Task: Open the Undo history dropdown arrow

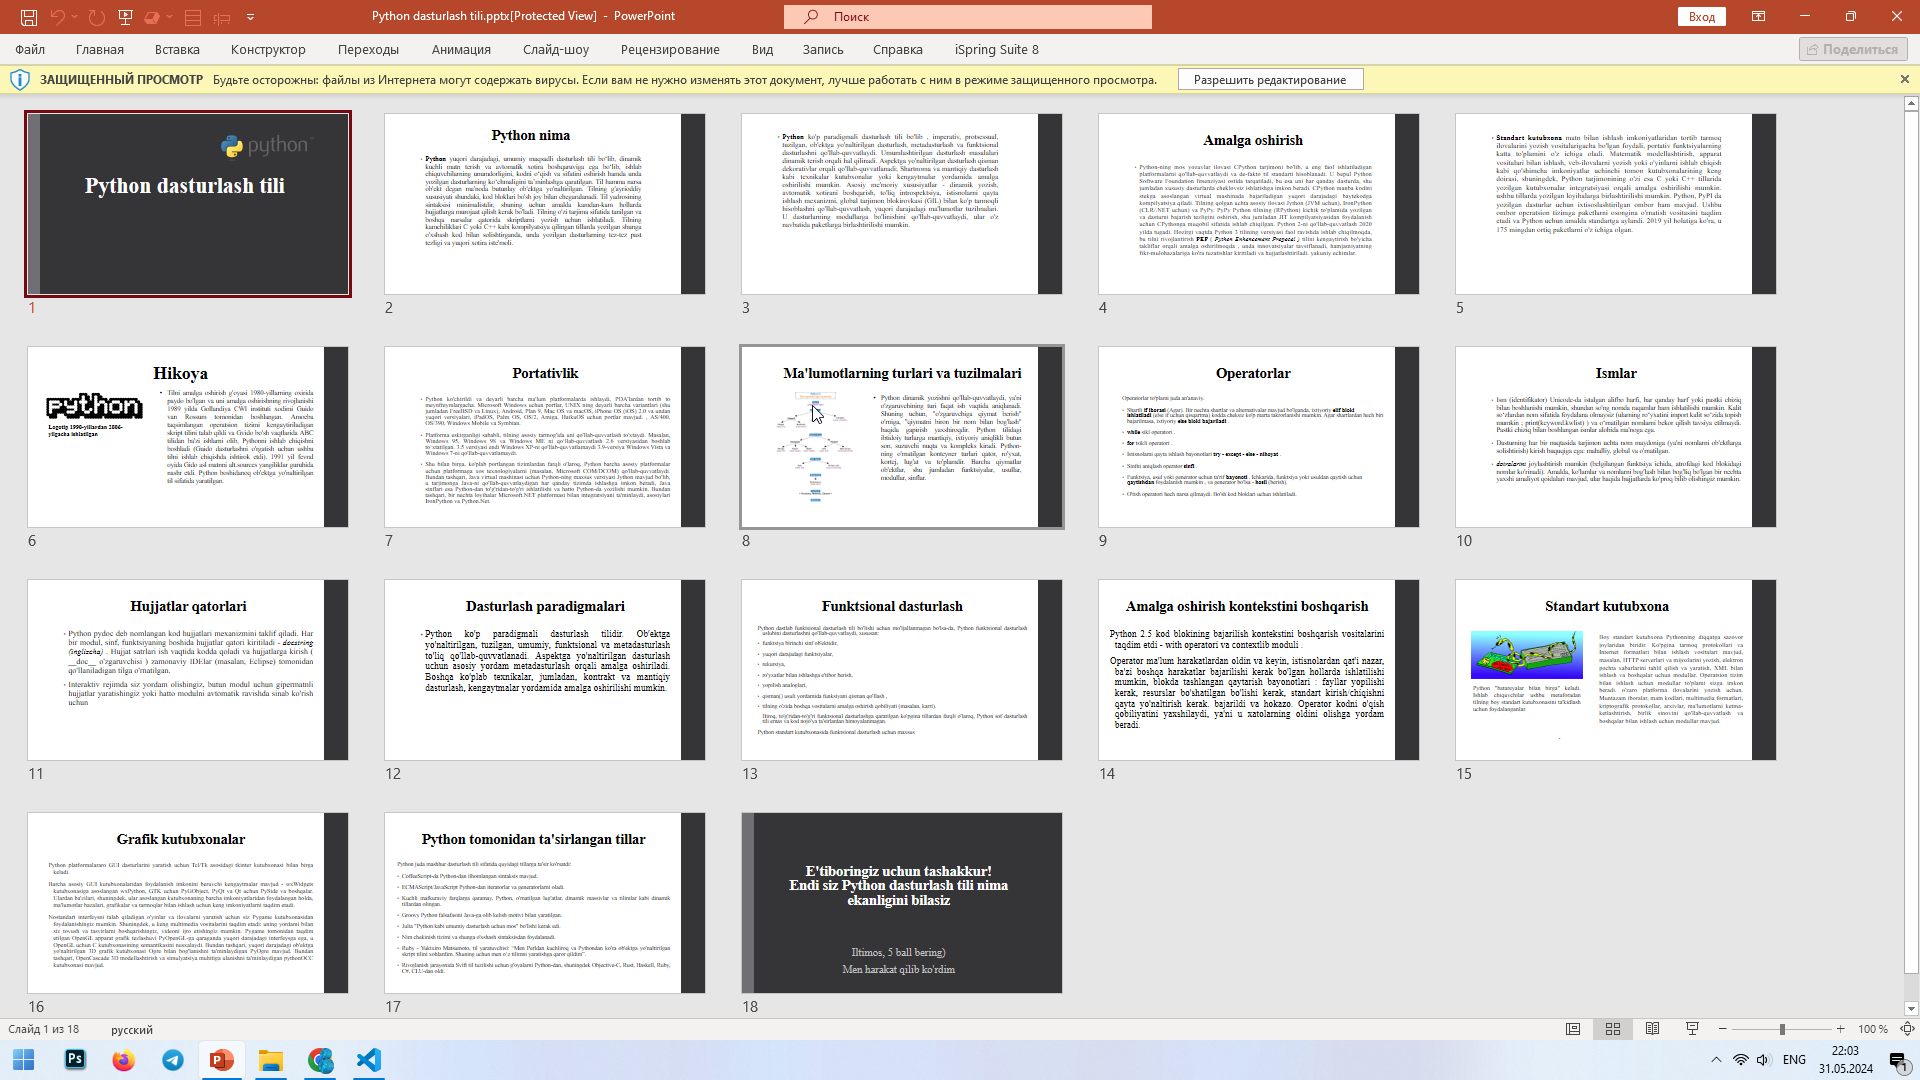Action: pyautogui.click(x=74, y=17)
